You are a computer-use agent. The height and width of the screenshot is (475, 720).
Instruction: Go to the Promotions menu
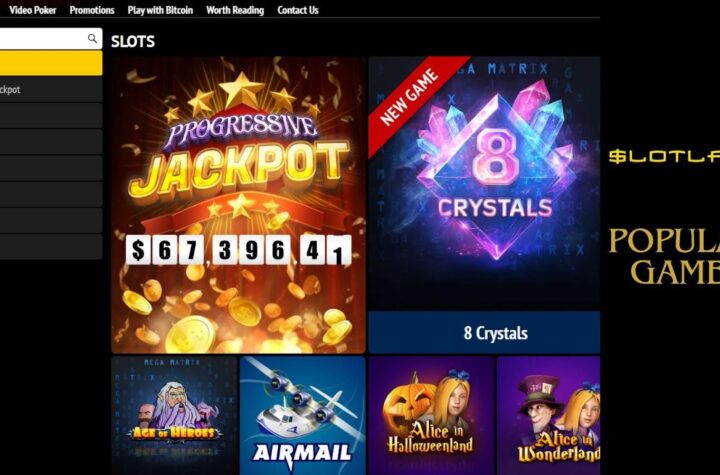point(92,10)
